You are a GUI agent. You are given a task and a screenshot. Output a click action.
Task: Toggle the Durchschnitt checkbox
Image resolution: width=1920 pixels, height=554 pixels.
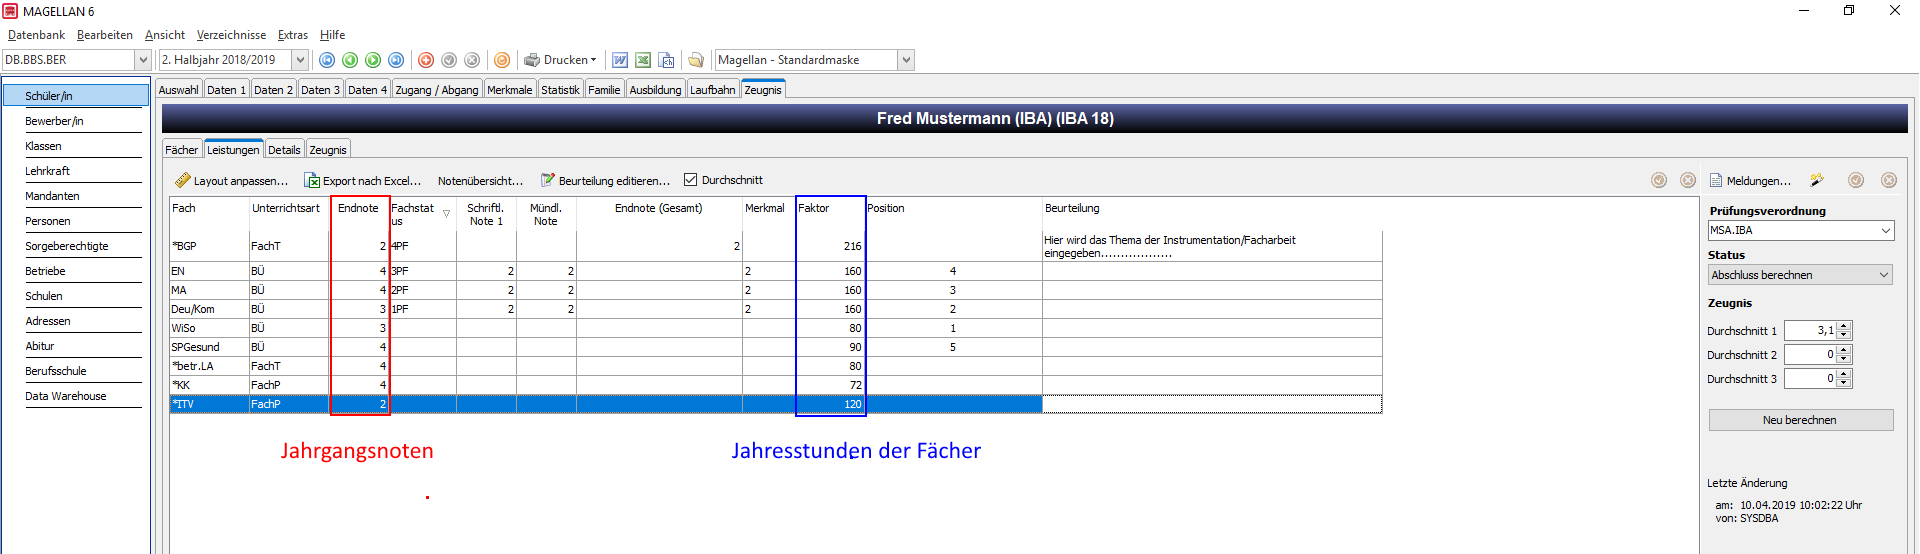pos(690,180)
